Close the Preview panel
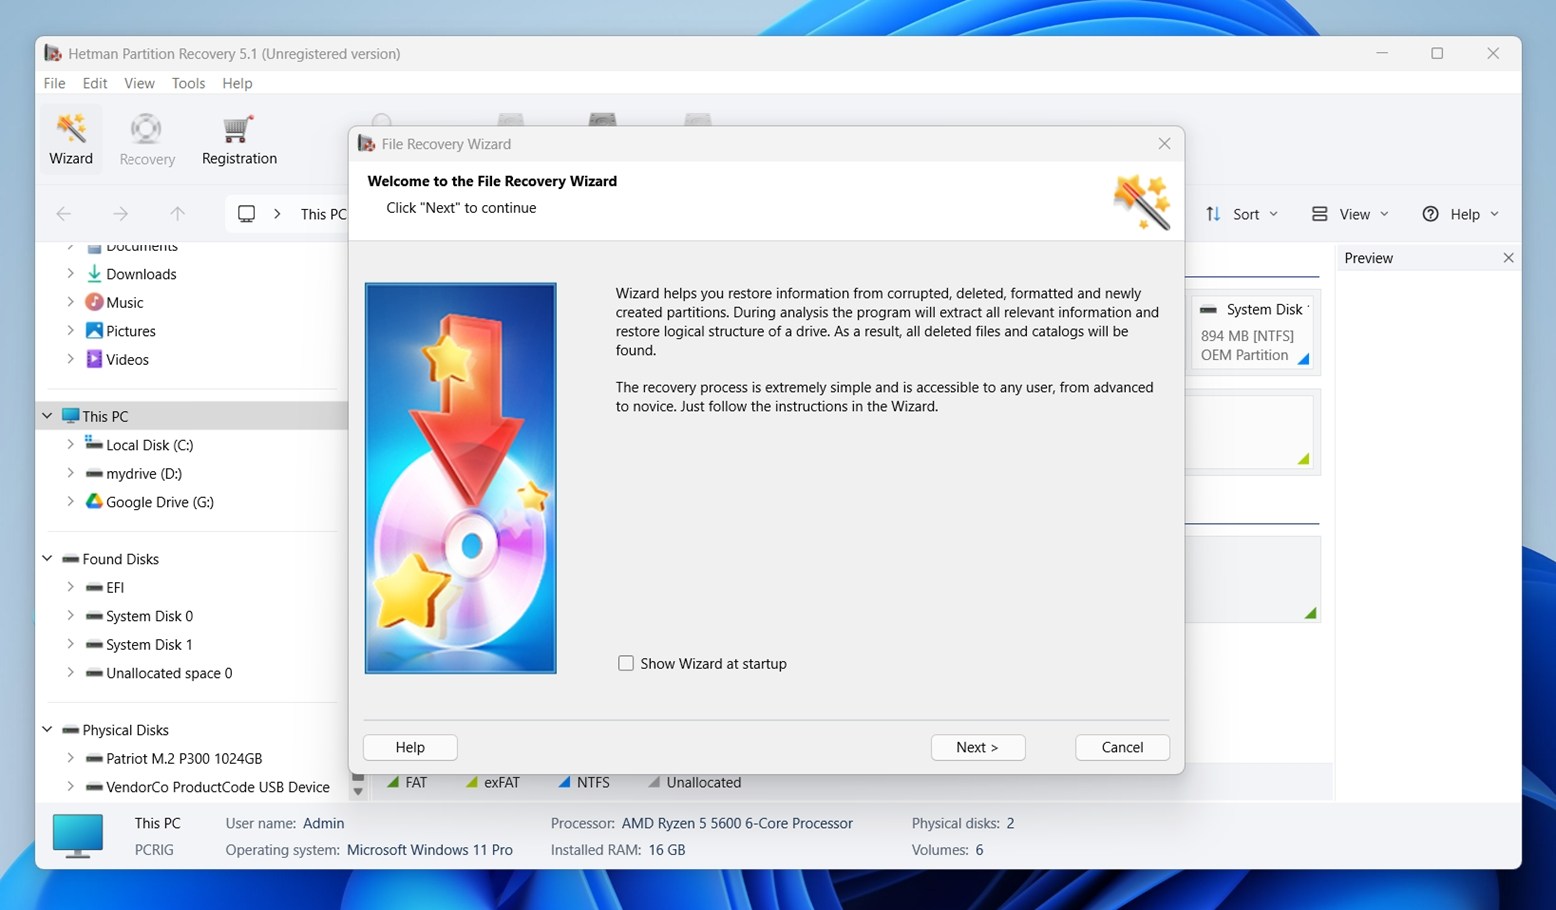The image size is (1556, 910). (x=1508, y=257)
